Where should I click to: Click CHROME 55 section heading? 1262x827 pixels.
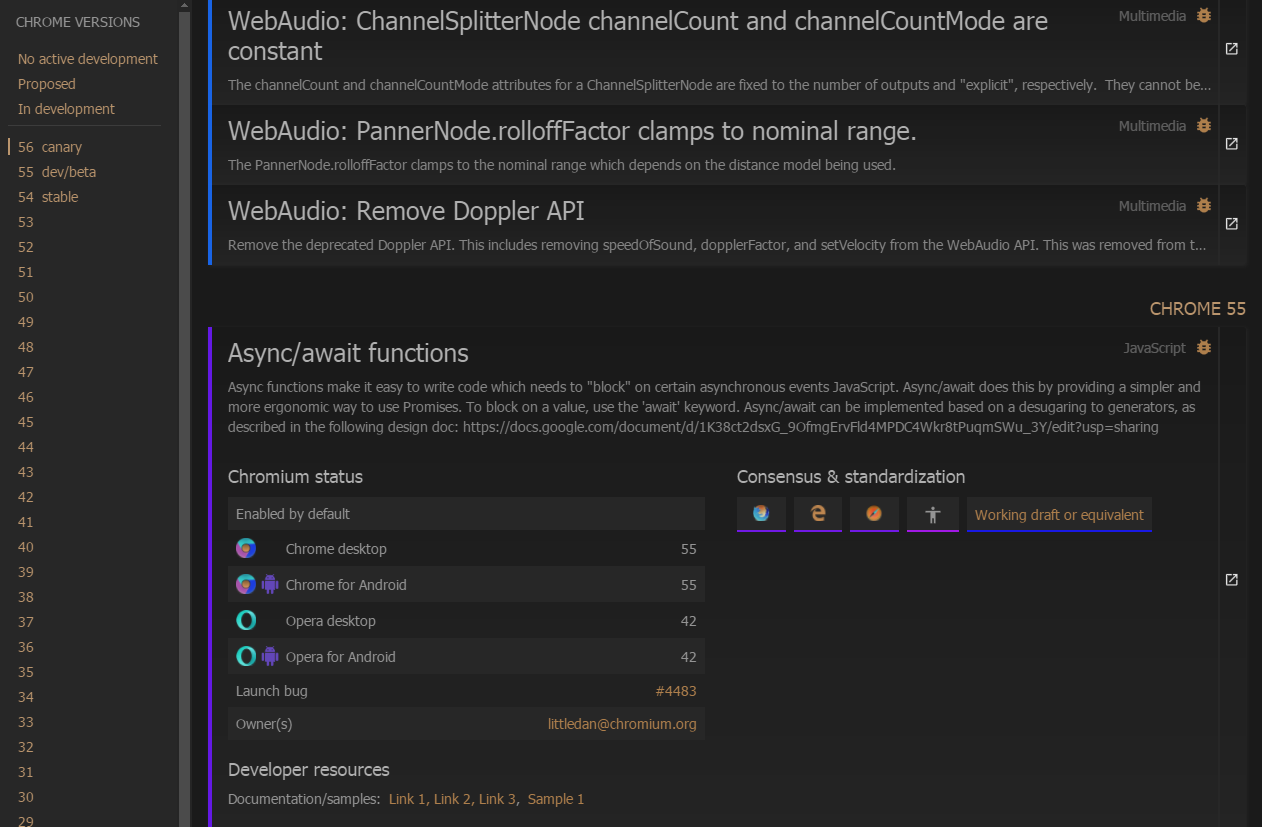coord(1198,309)
